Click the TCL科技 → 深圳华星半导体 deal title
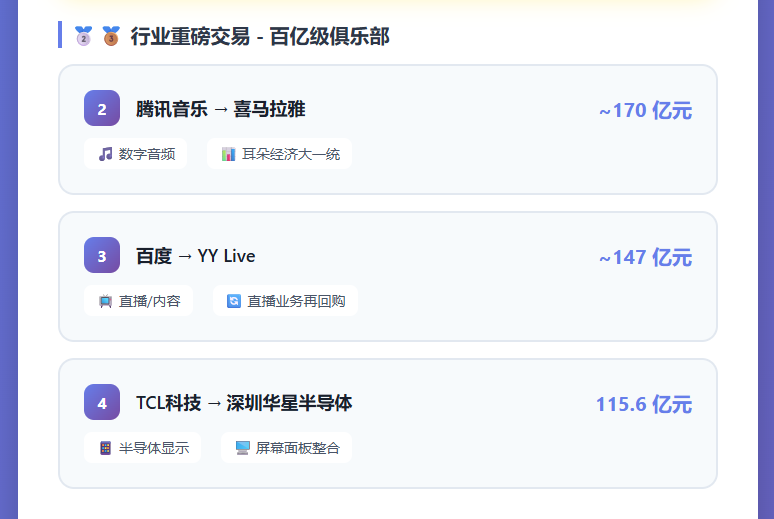 pos(244,403)
